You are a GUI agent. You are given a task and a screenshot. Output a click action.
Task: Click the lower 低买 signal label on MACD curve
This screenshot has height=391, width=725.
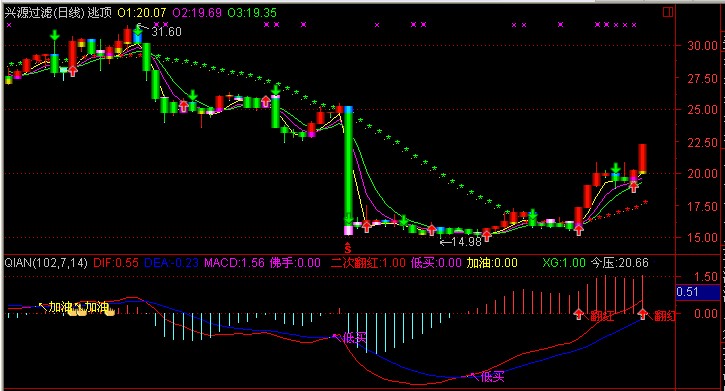click(492, 377)
